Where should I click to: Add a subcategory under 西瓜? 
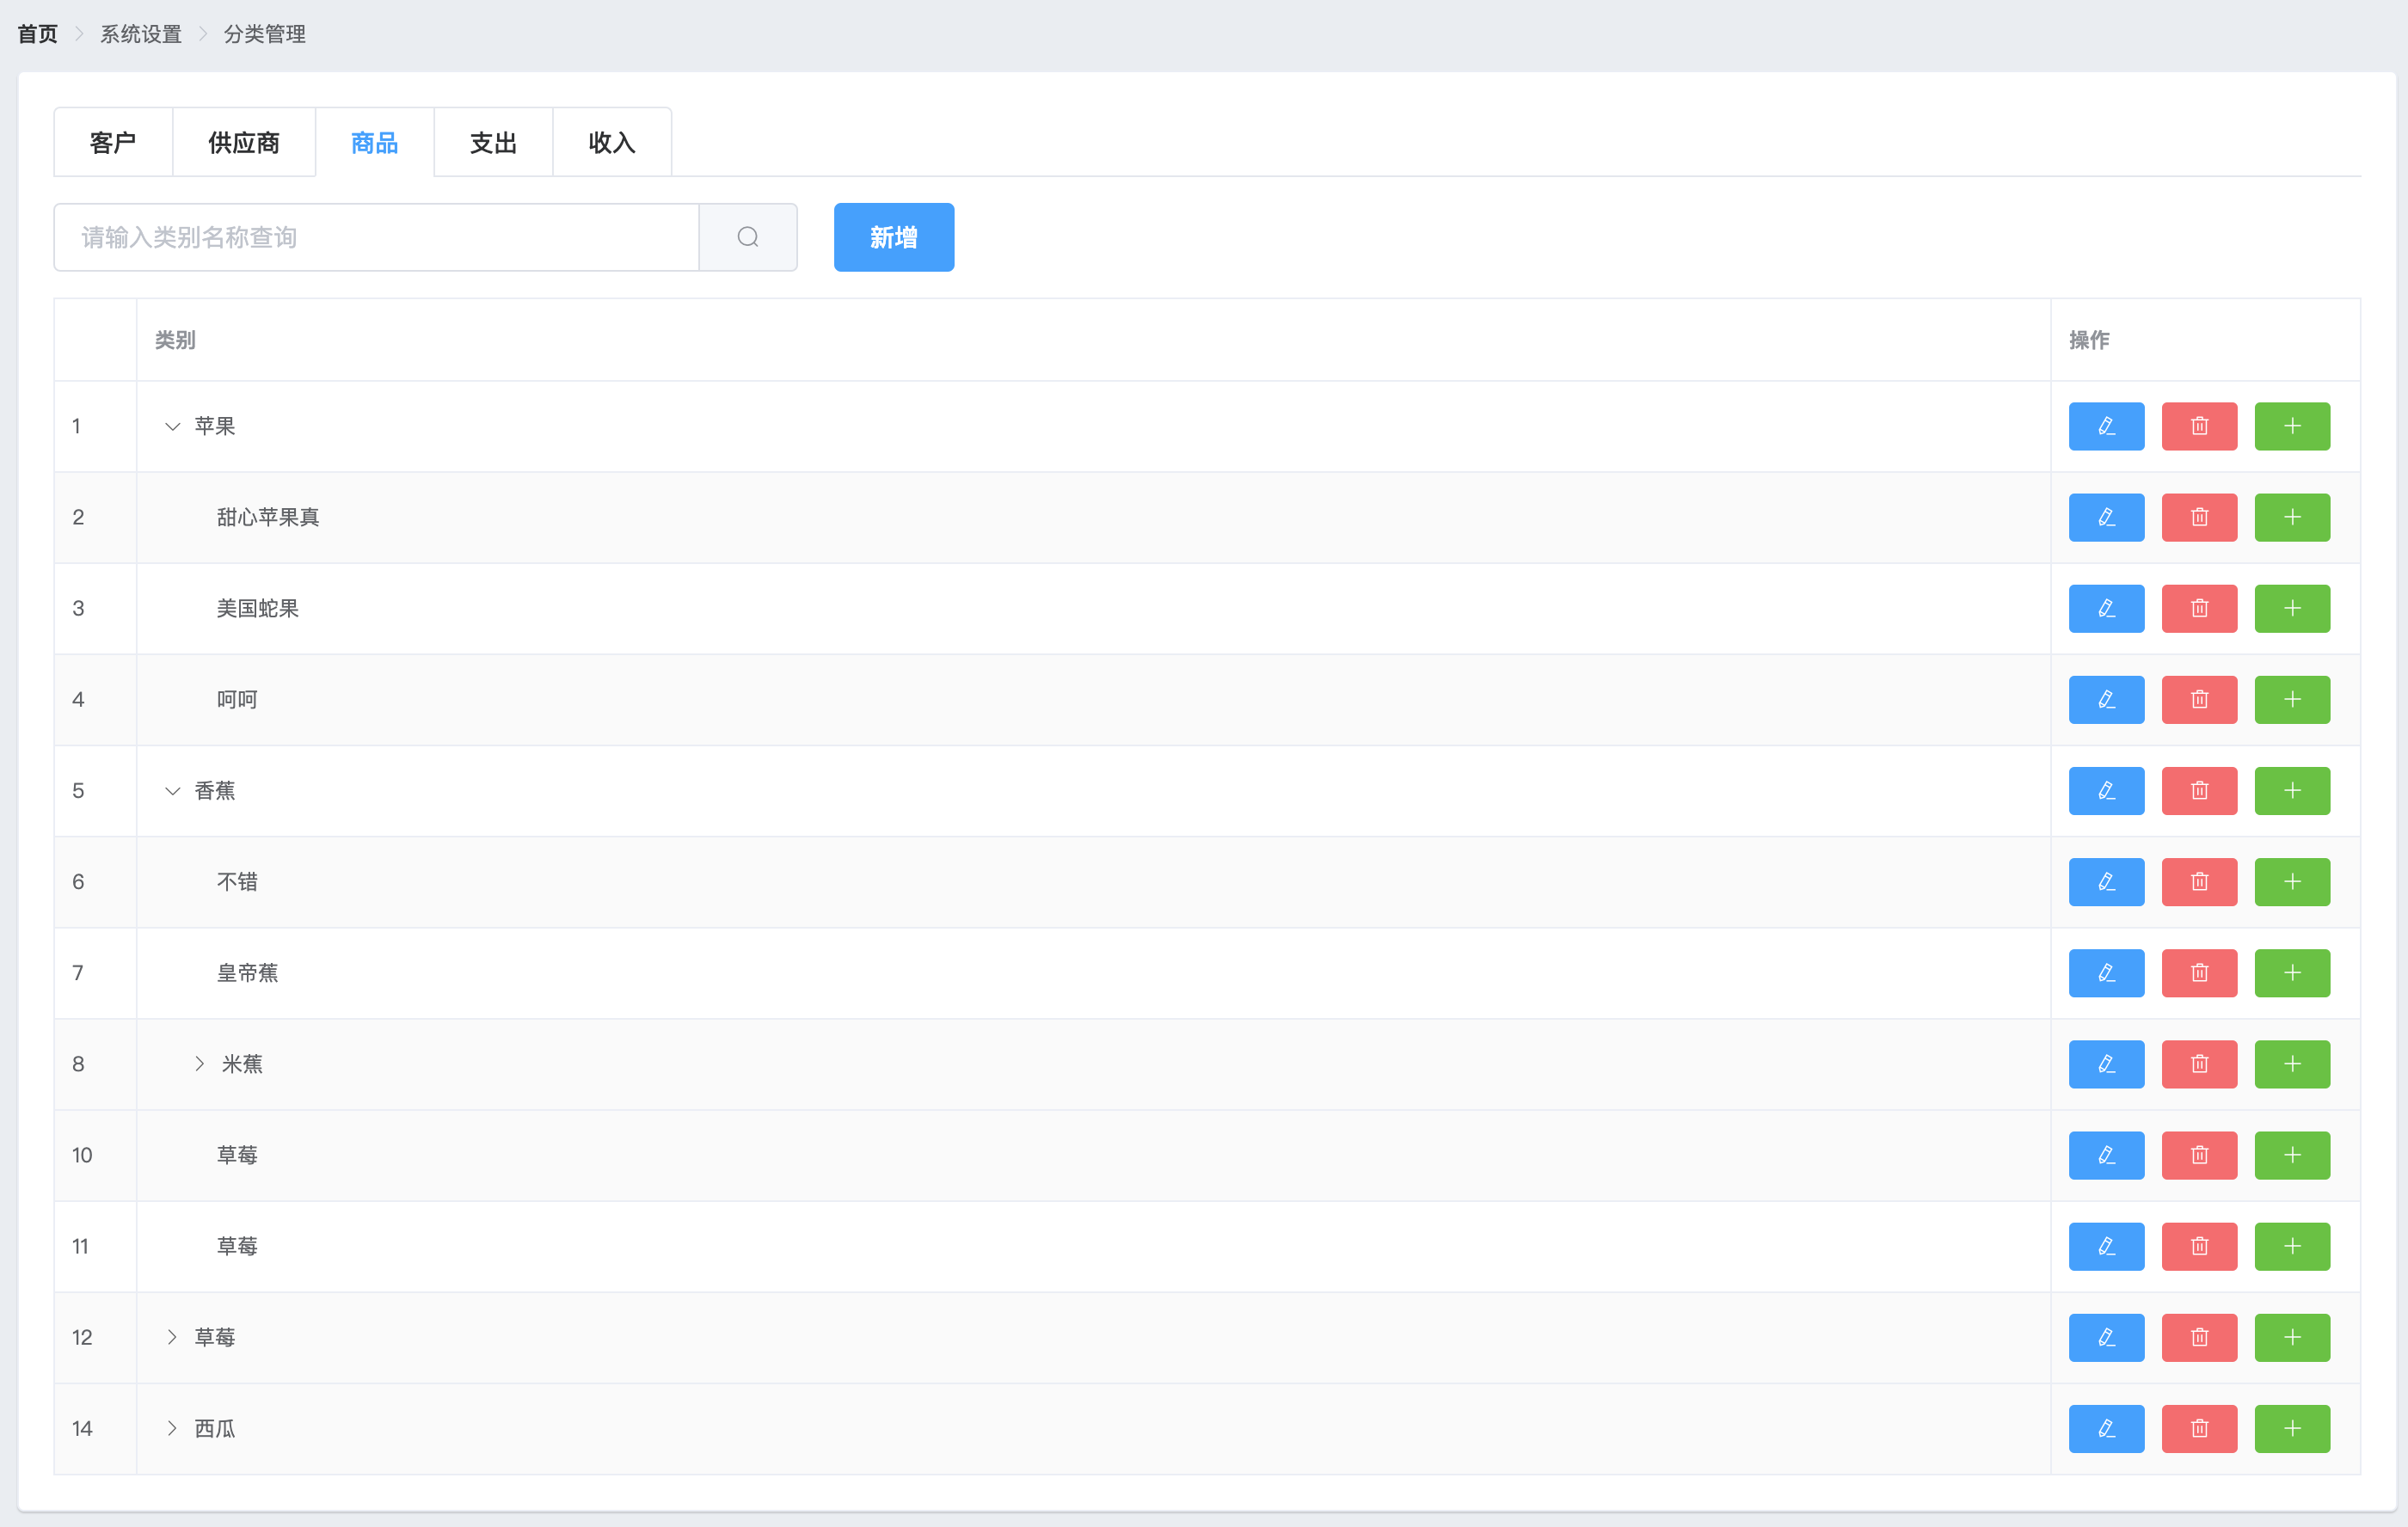coord(2292,1427)
